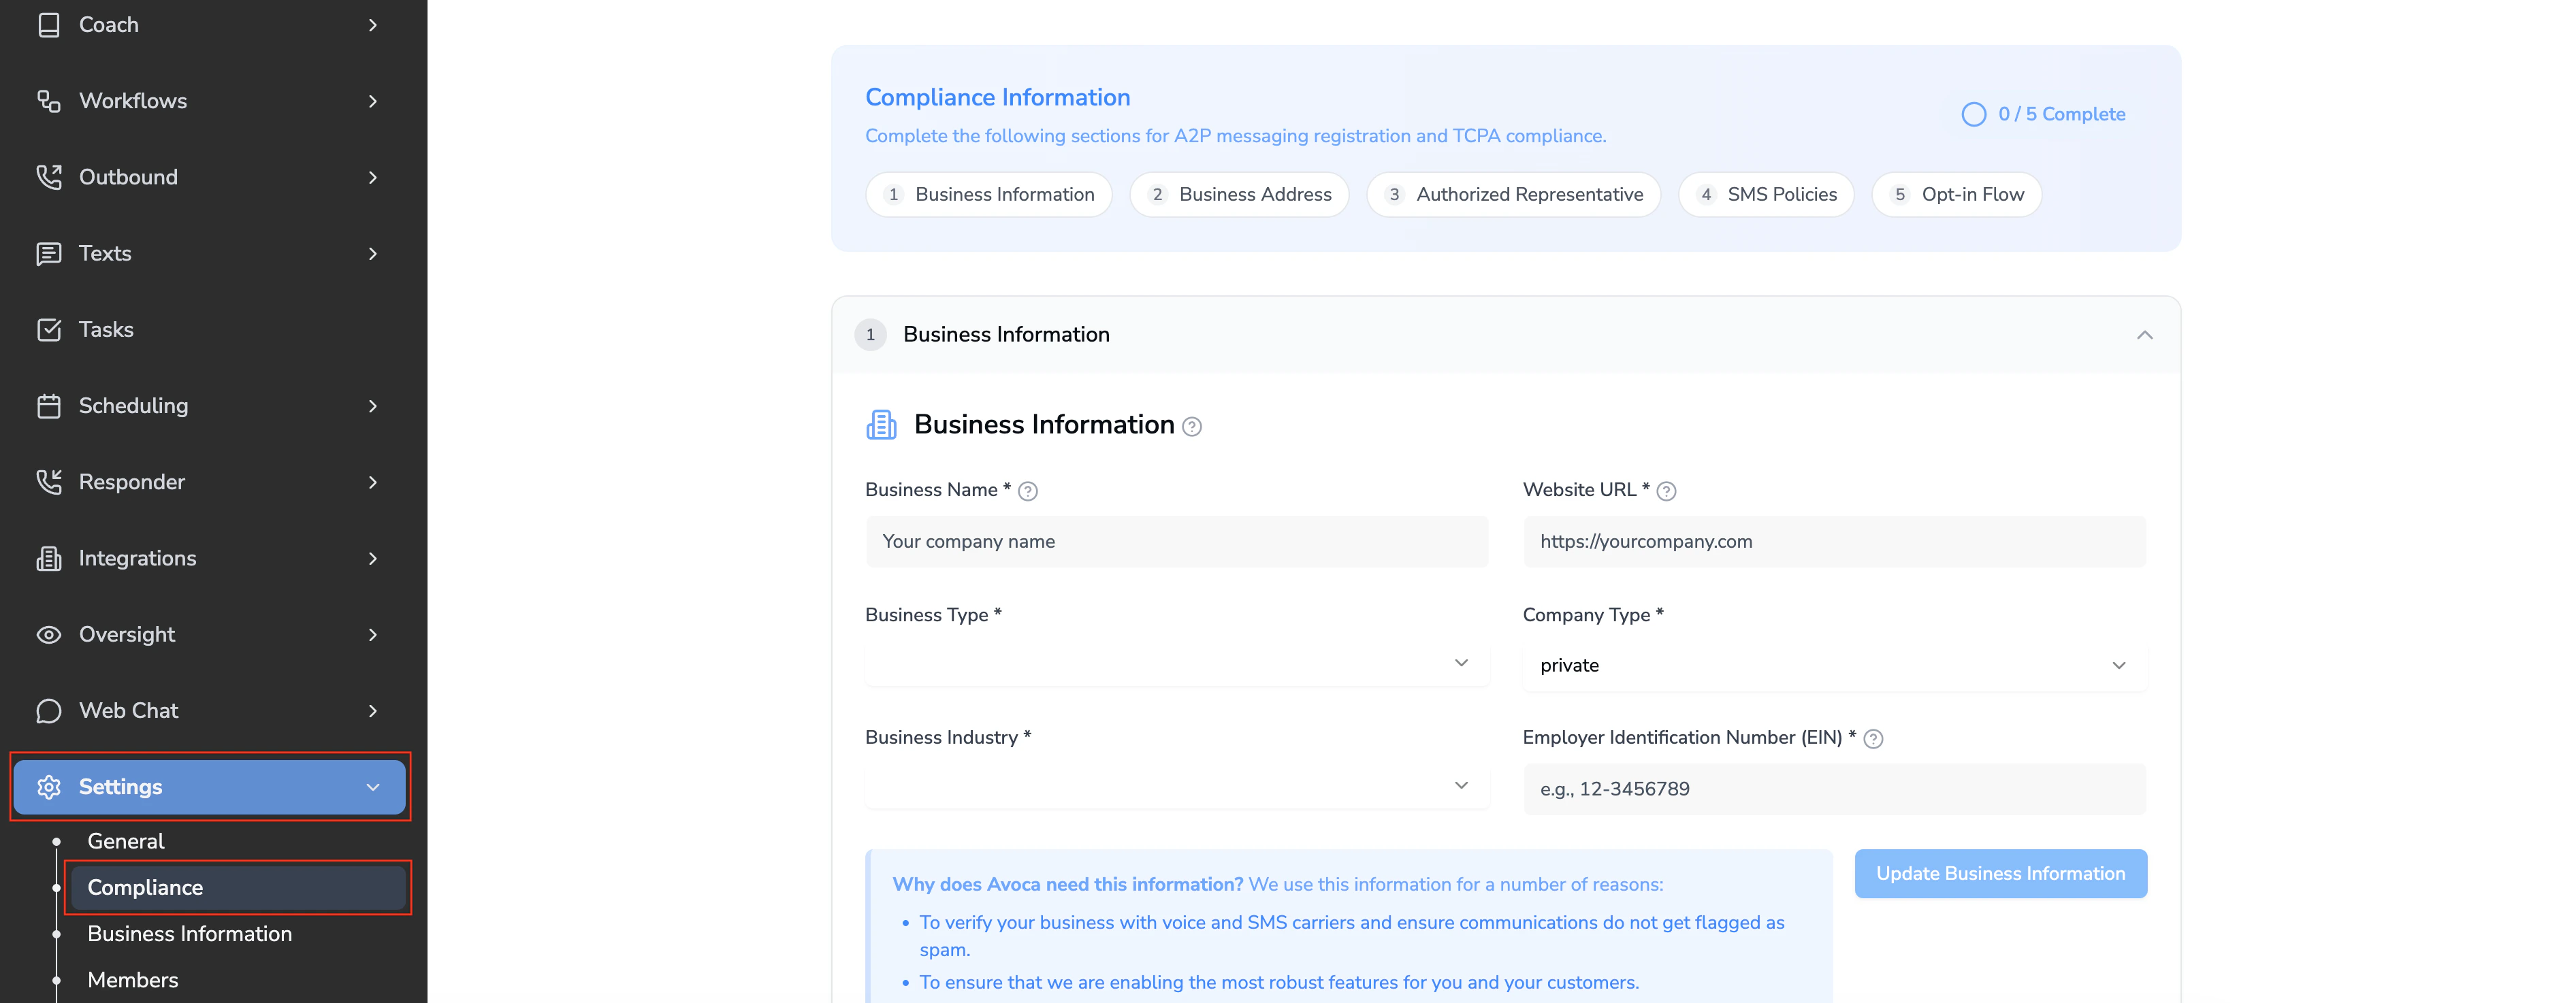Collapse the Business Information section
This screenshot has width=2576, height=1003.
(2144, 335)
